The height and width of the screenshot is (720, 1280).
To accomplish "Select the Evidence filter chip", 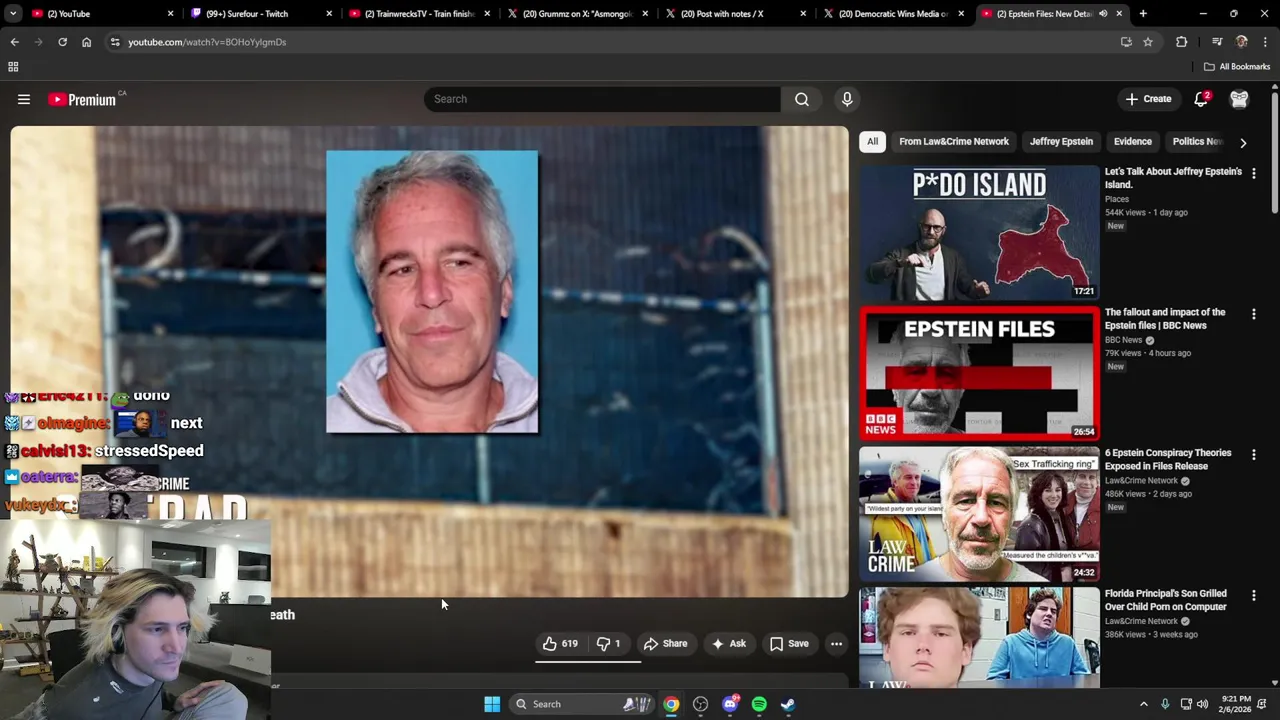I will click(x=1133, y=142).
